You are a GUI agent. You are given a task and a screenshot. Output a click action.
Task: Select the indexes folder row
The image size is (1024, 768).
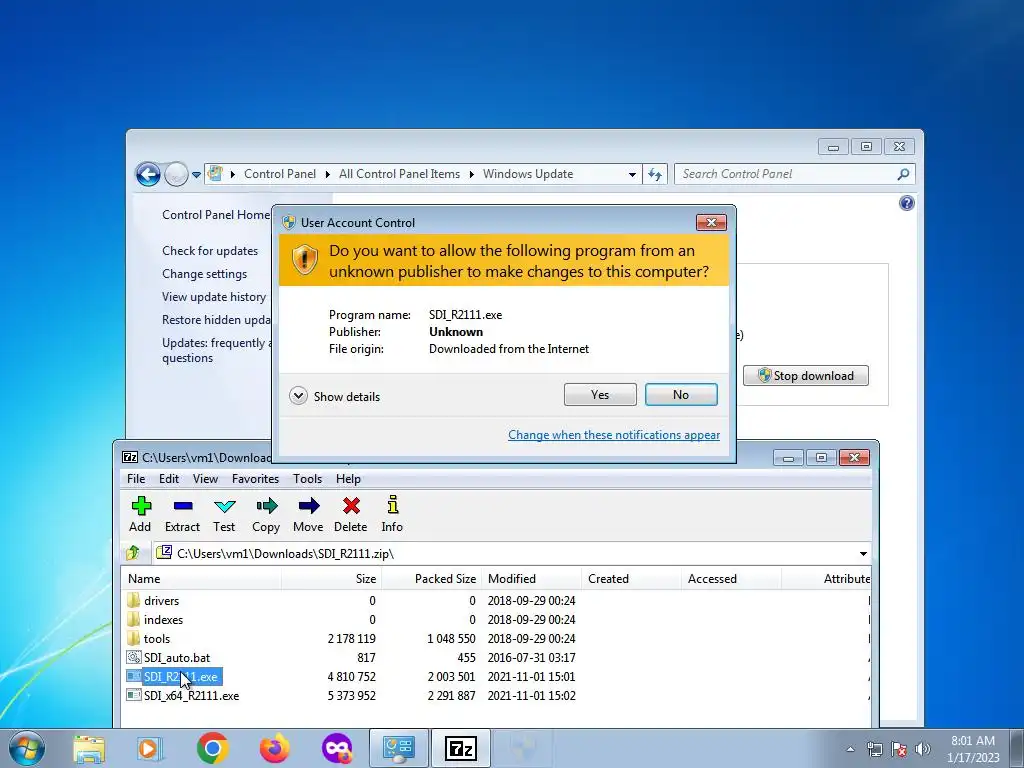496,619
